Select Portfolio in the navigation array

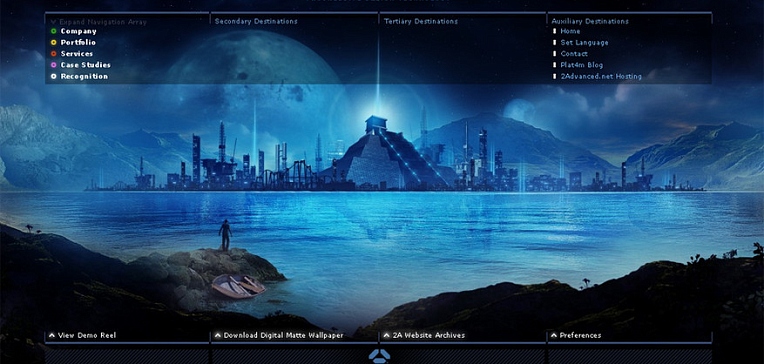[x=78, y=42]
